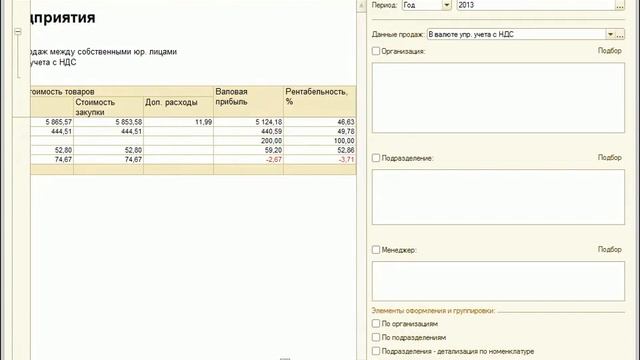Check the По организациям grouping option
Viewport: 640px width, 360px height.
point(376,324)
